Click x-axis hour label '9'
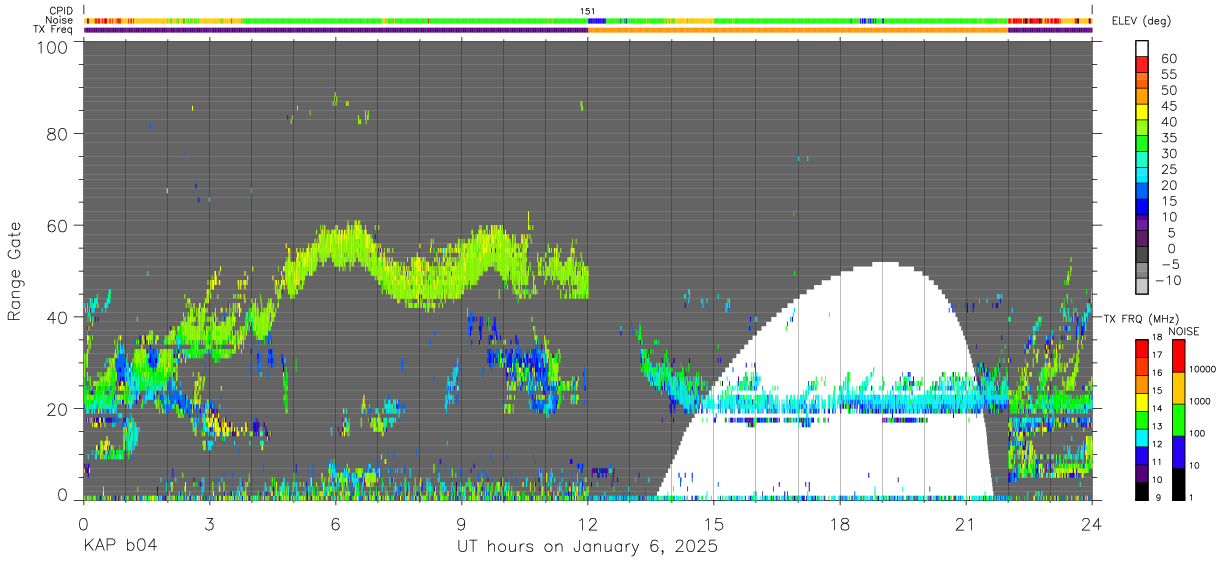 point(461,522)
